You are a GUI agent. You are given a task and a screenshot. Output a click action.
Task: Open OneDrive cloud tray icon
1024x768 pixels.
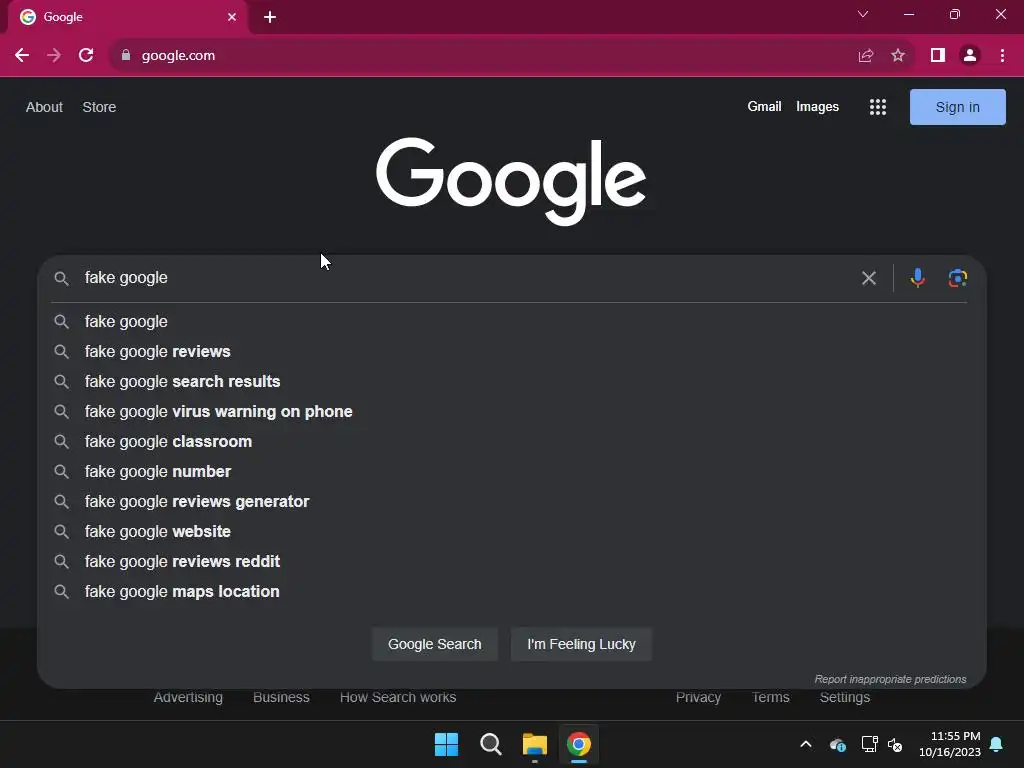click(837, 744)
